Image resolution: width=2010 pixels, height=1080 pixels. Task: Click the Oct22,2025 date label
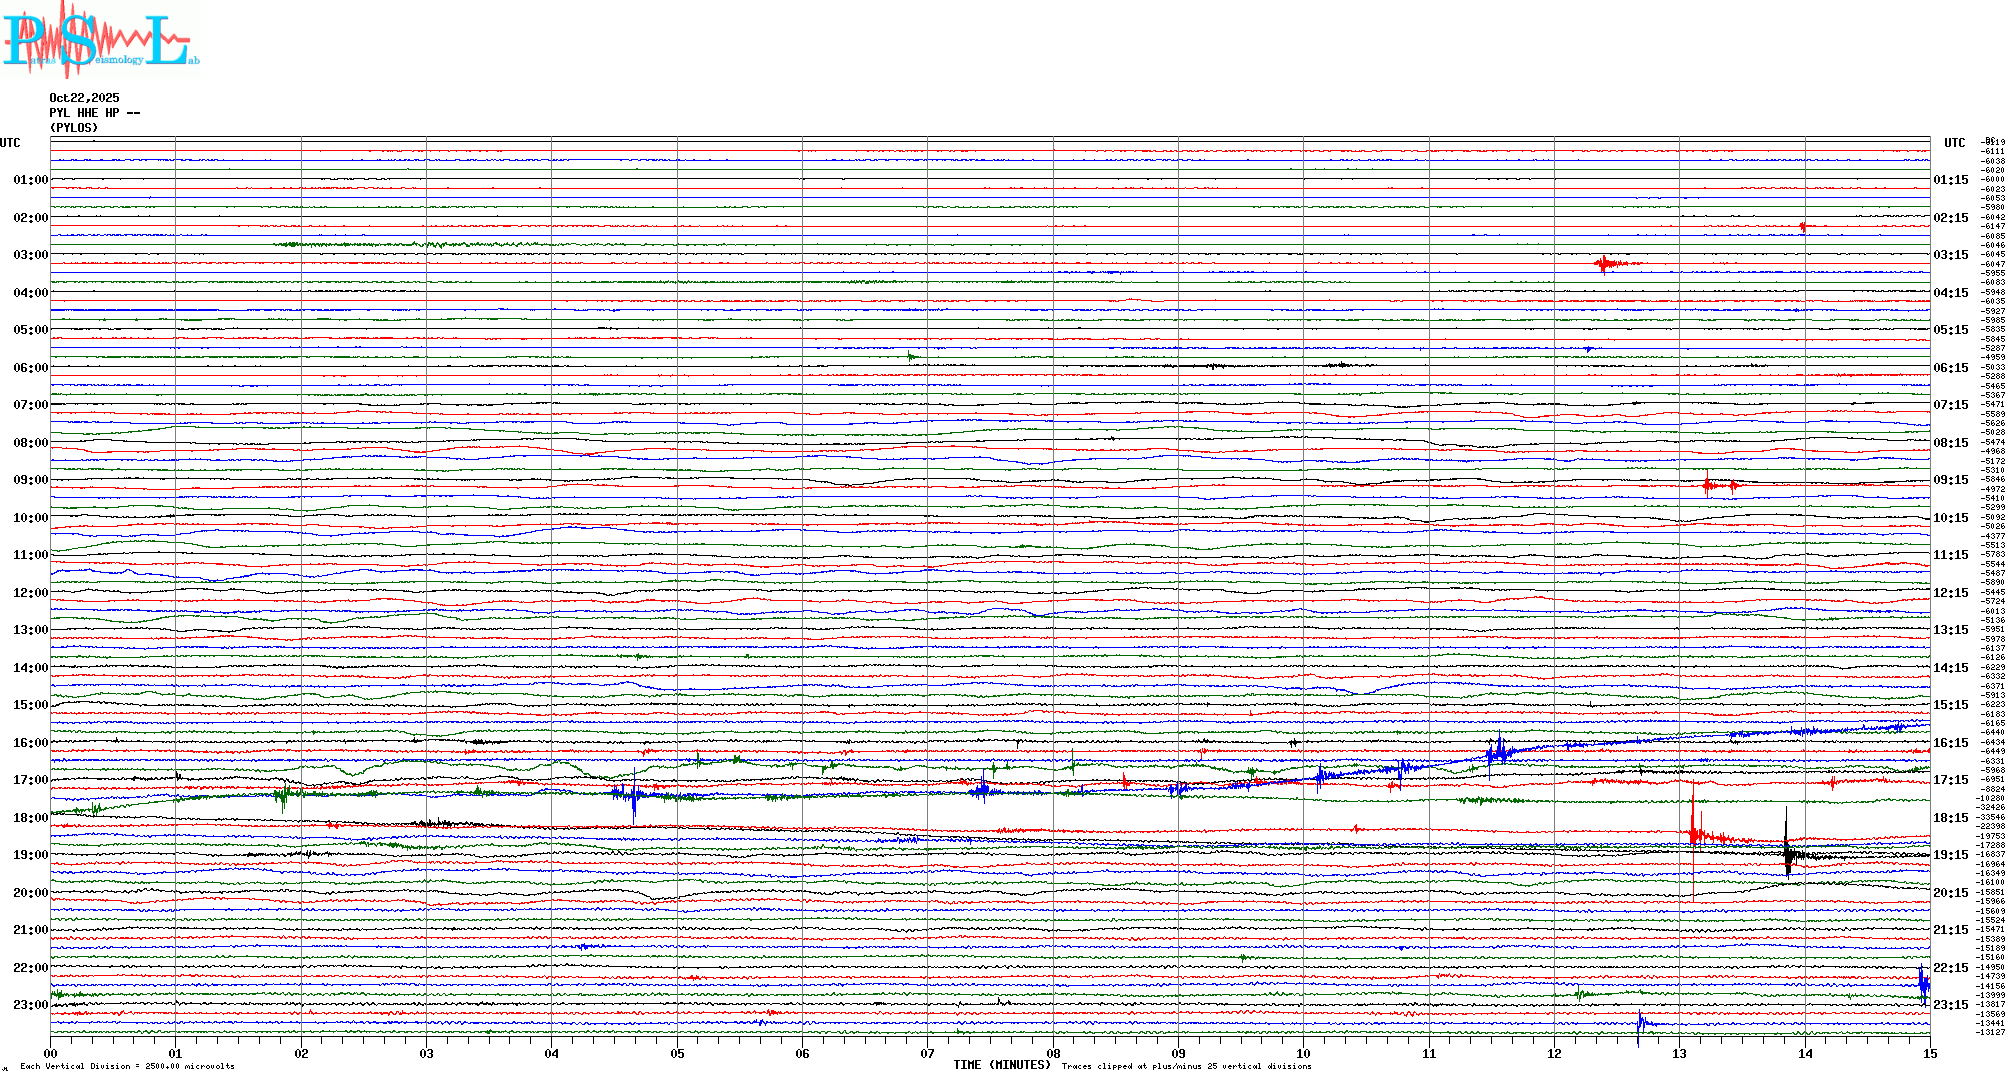pos(84,98)
